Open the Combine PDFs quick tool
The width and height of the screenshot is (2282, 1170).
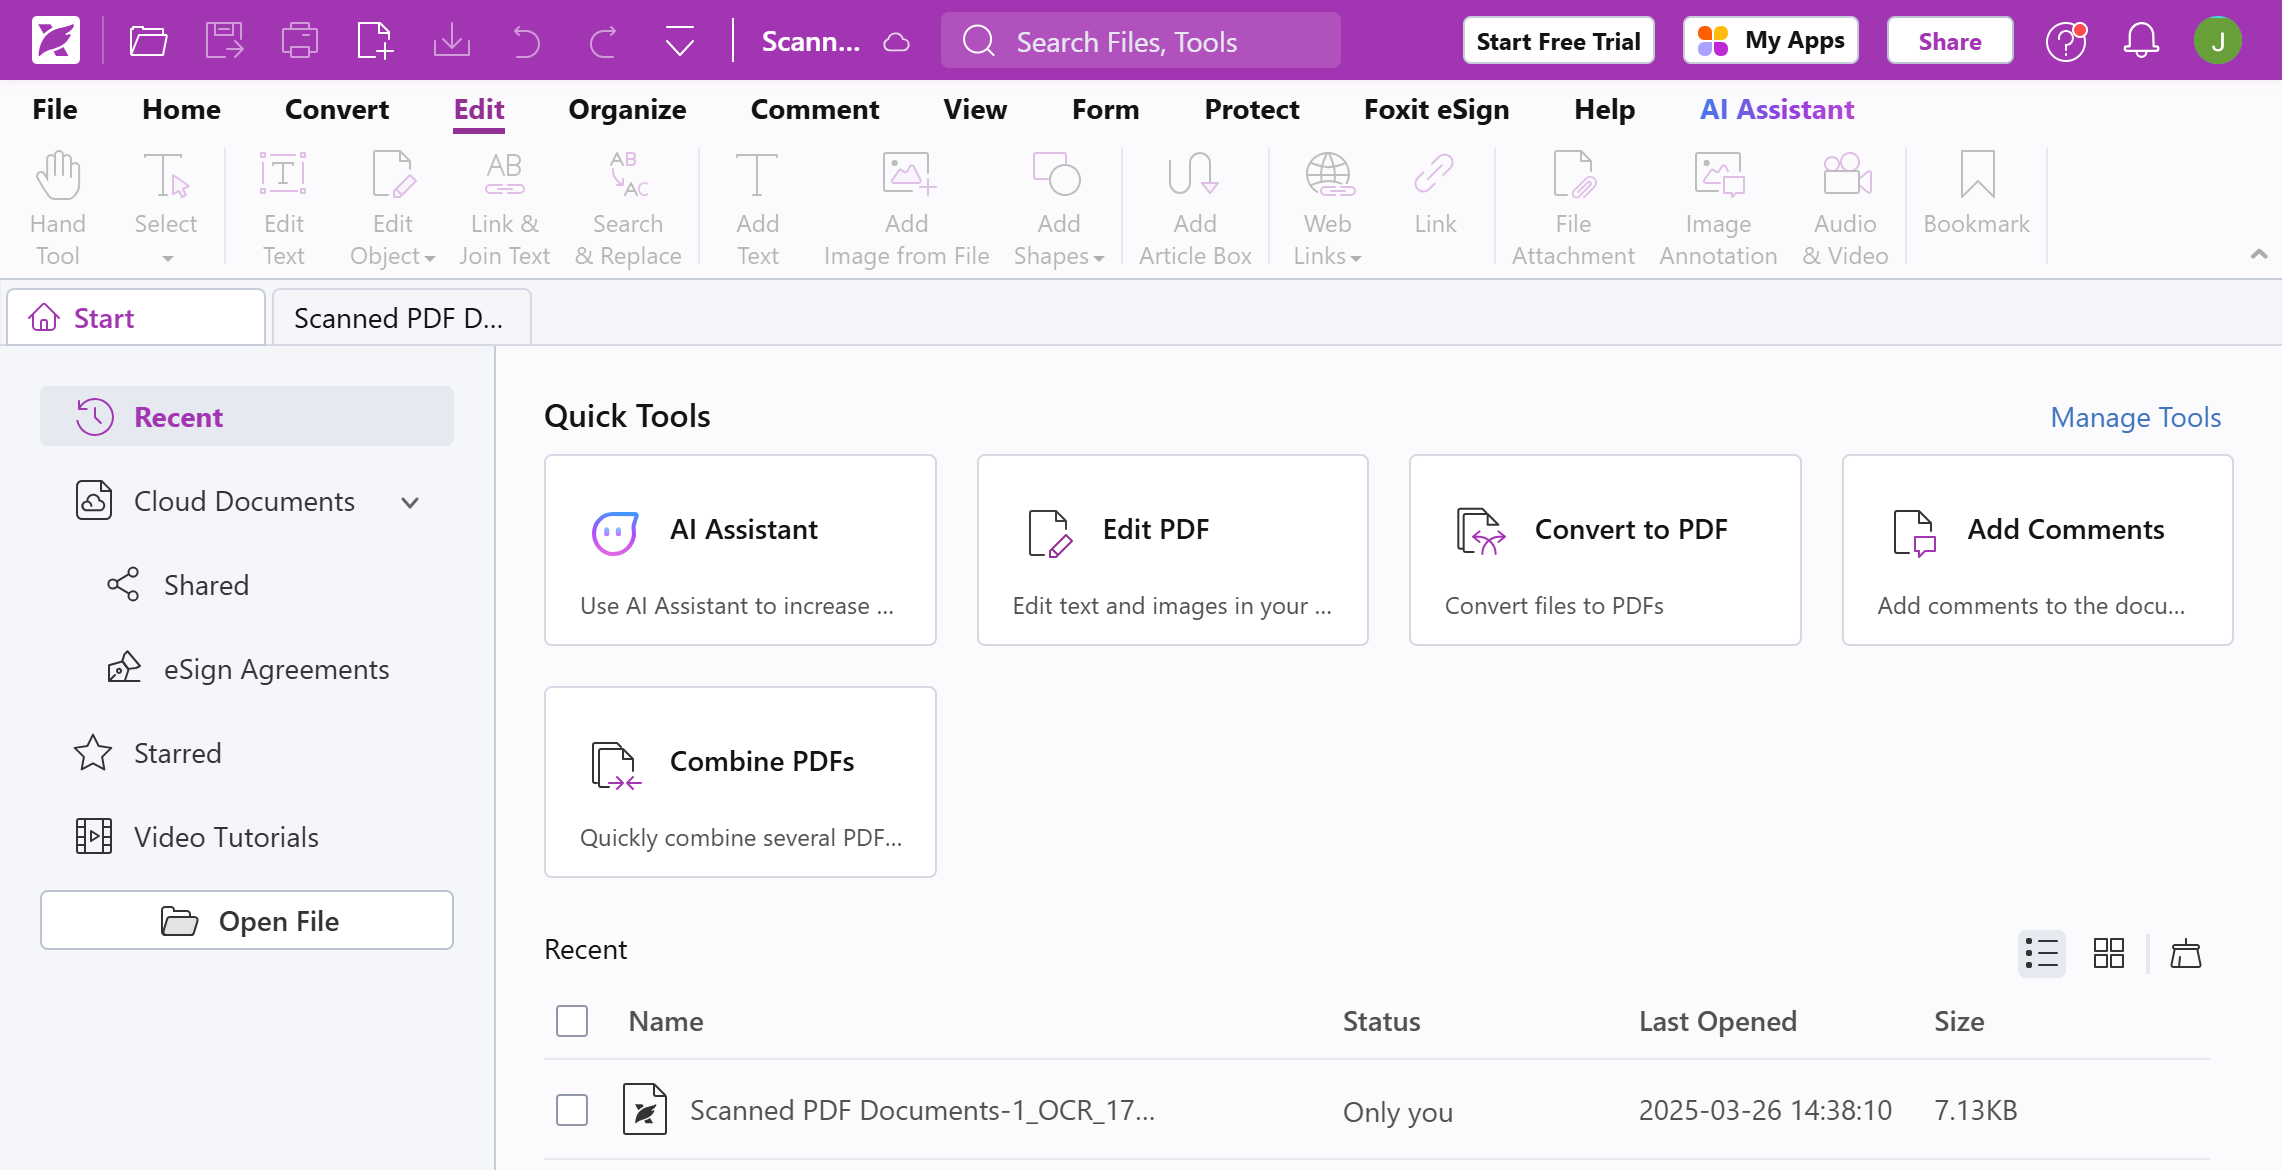point(740,782)
